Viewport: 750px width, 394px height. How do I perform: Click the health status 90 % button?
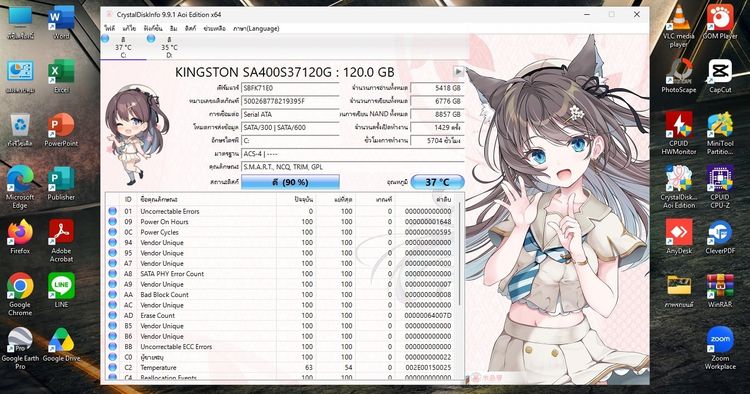pos(290,182)
